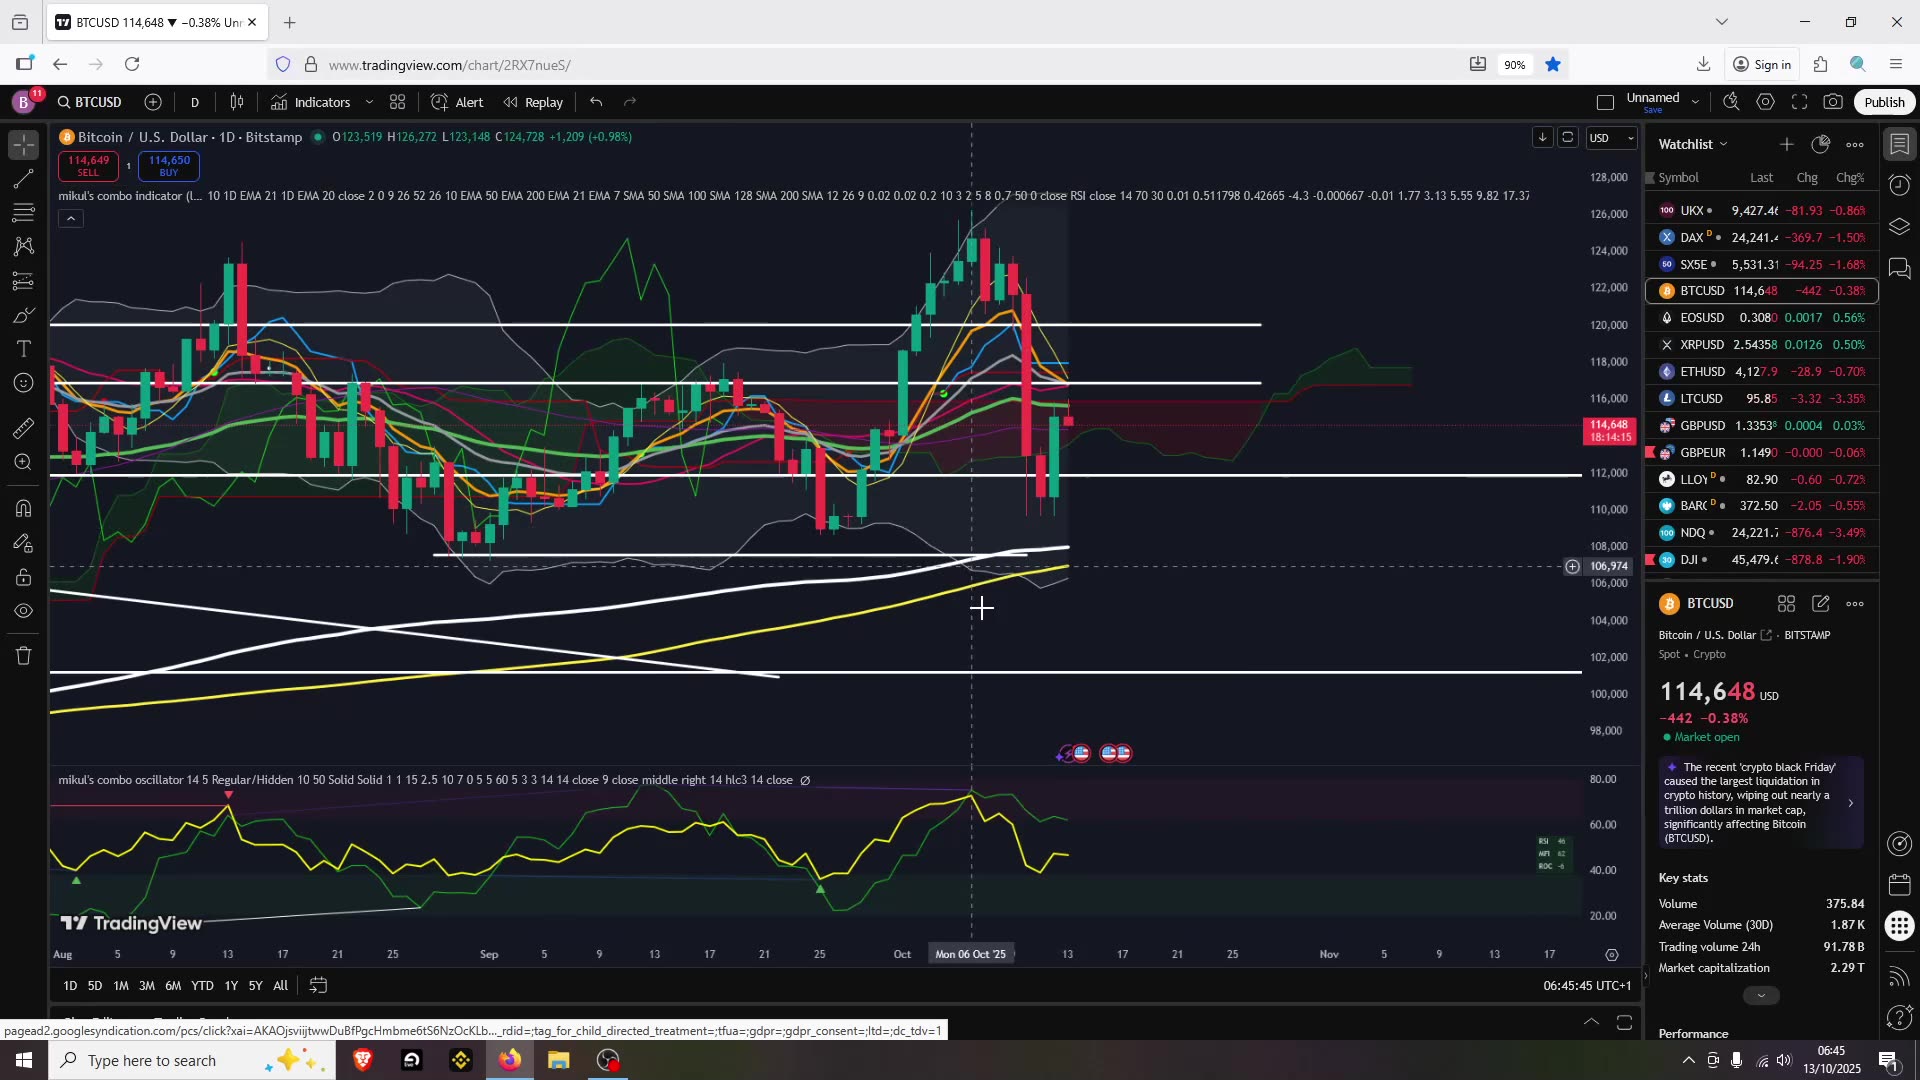Switch chart range to the 1Y tab
1920x1080 pixels.
[x=231, y=986]
